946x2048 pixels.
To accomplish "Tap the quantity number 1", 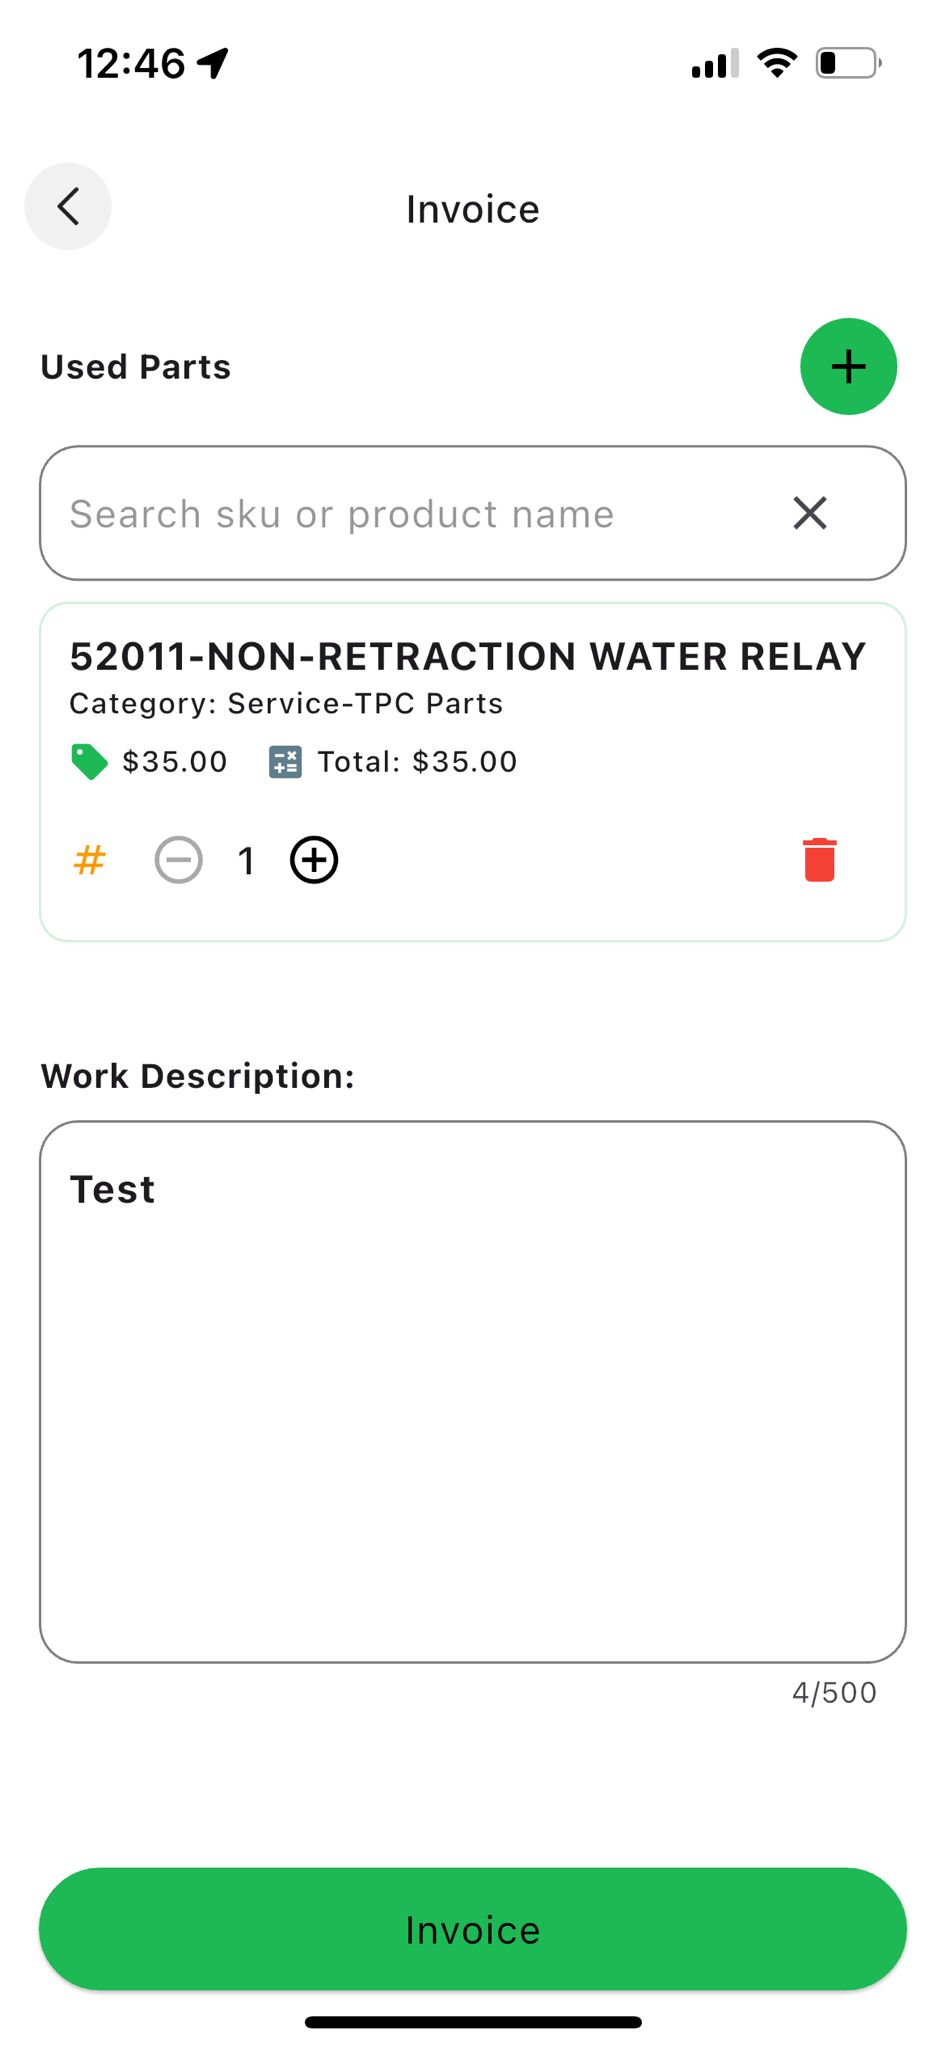I will [246, 860].
